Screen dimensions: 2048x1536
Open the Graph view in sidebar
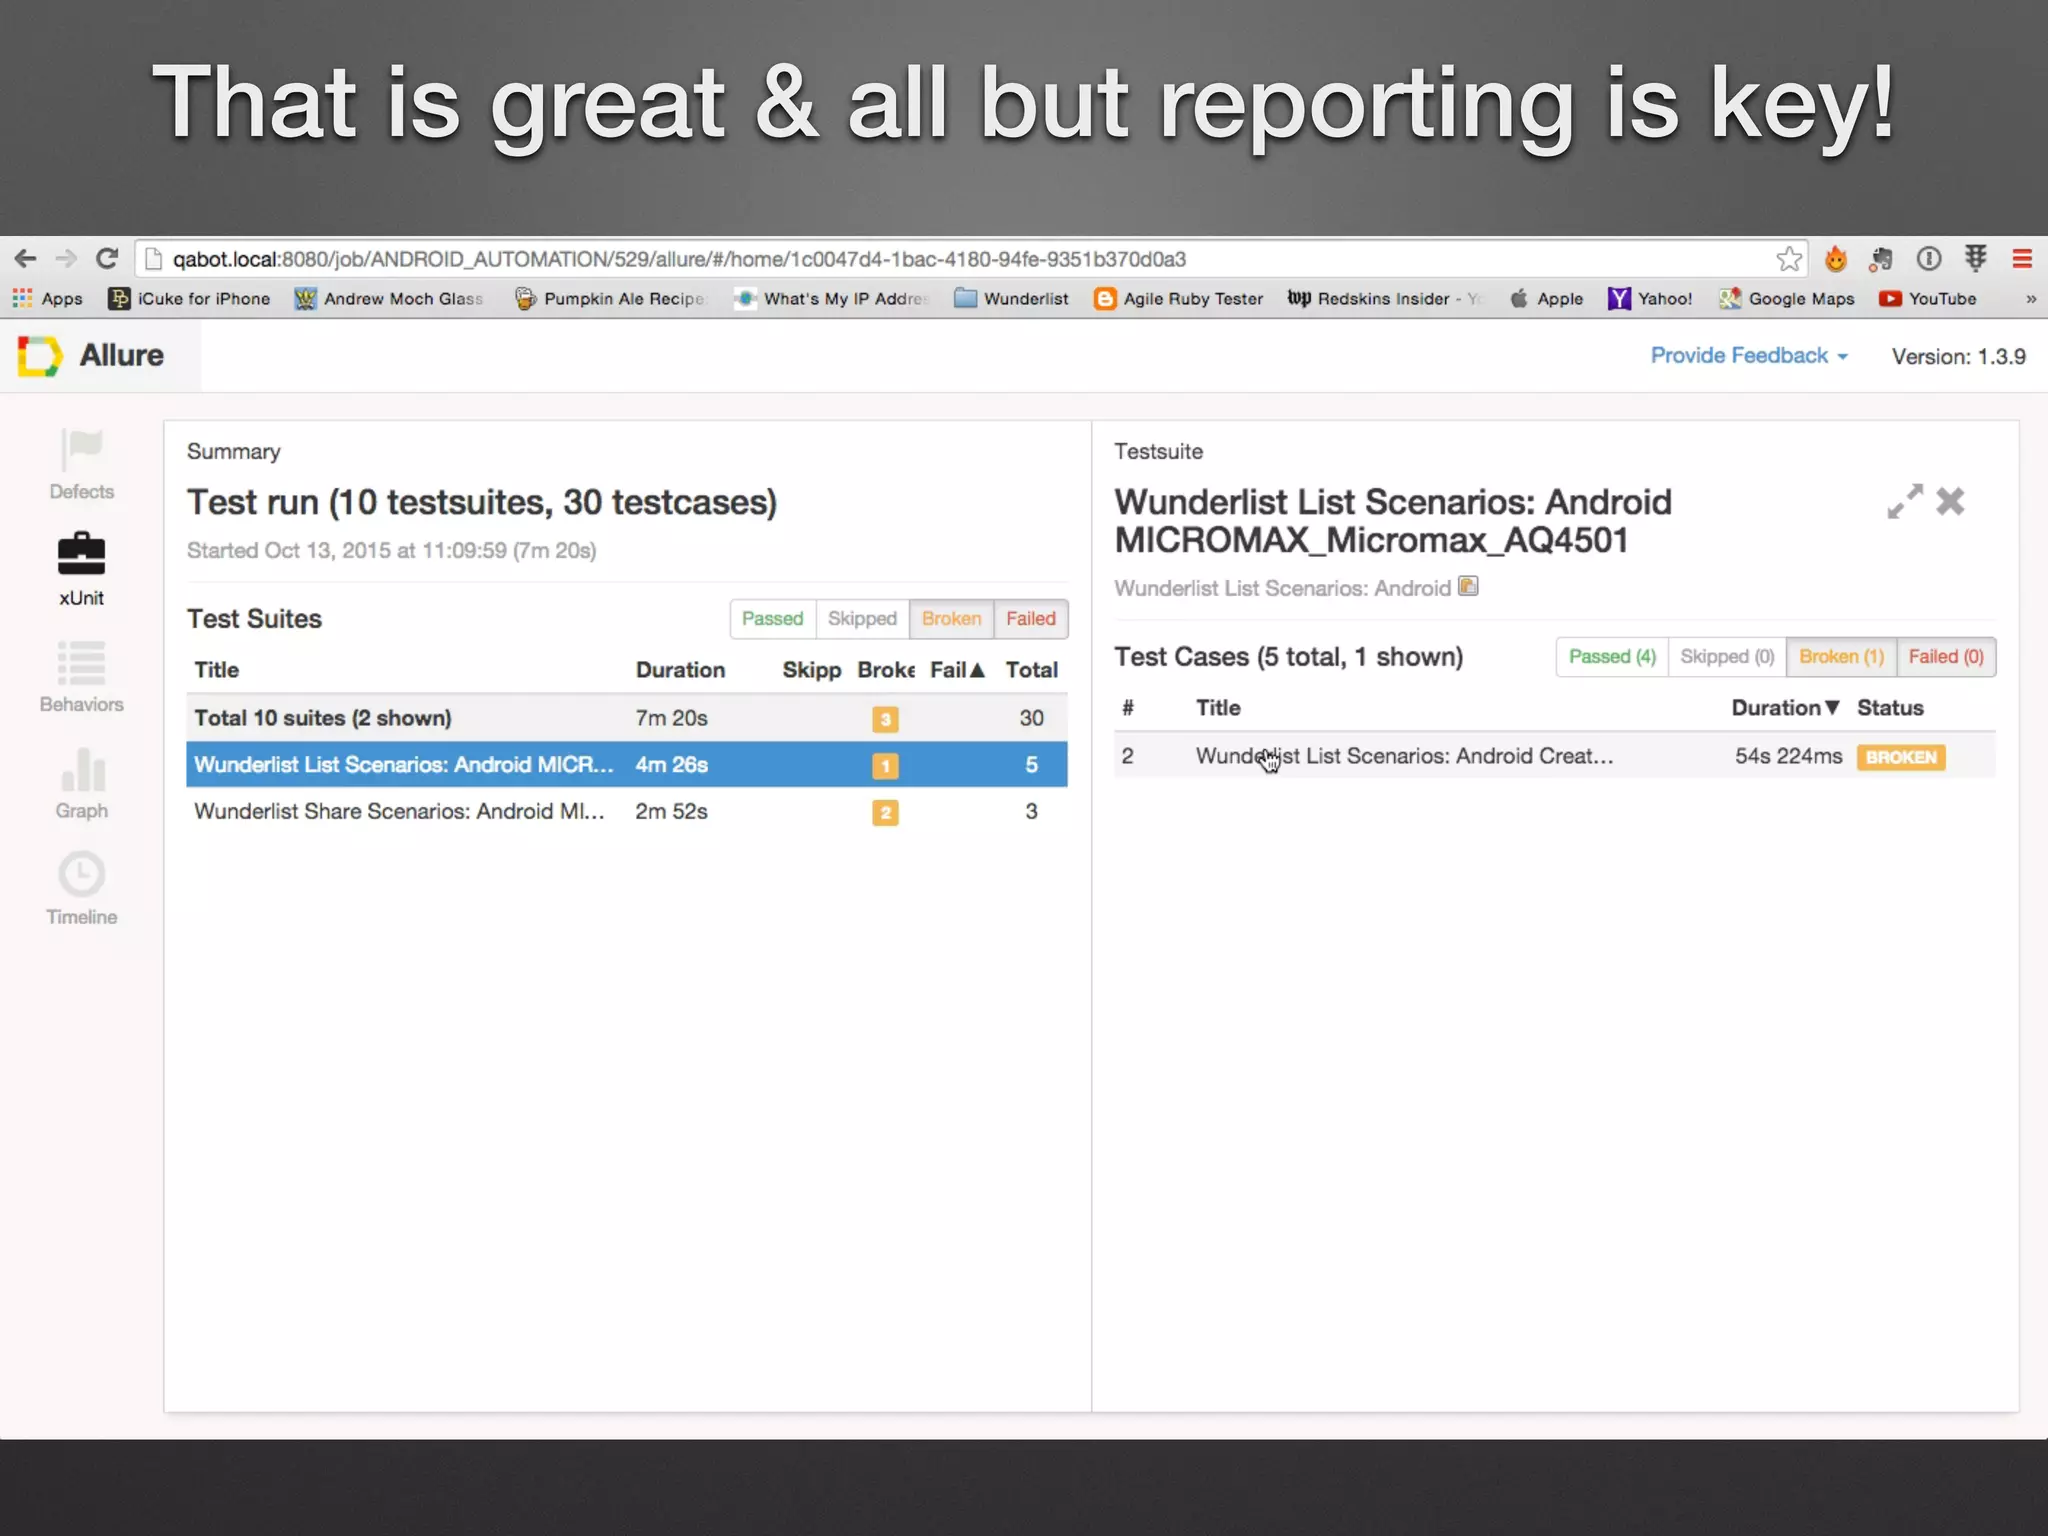(x=82, y=785)
